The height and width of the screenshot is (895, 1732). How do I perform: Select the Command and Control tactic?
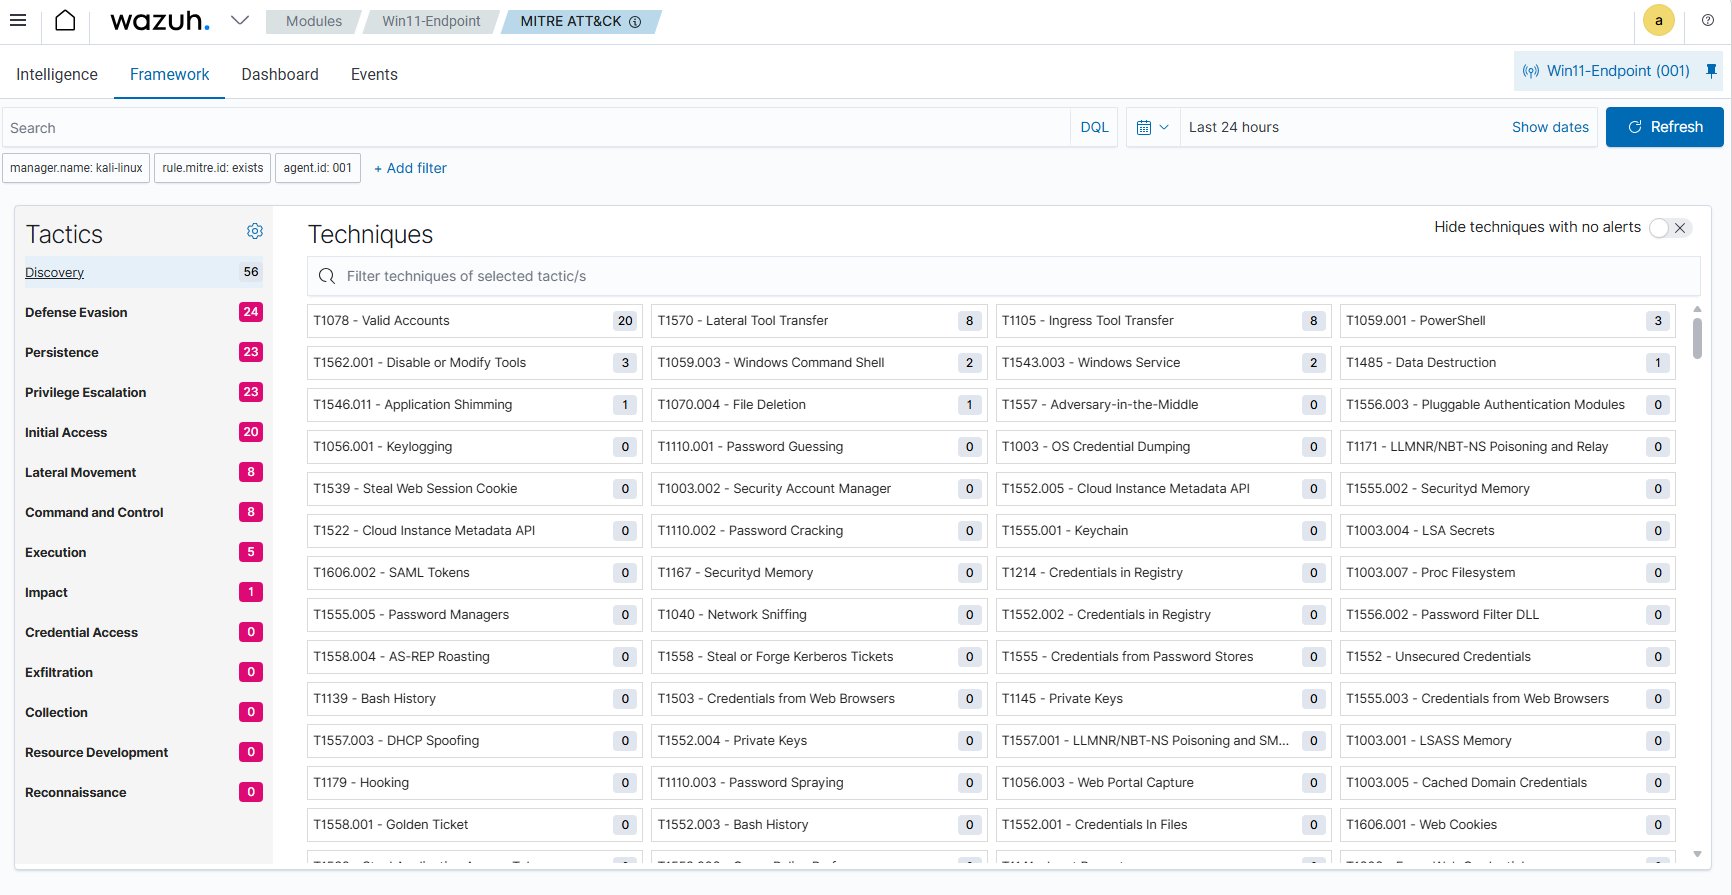(x=142, y=512)
